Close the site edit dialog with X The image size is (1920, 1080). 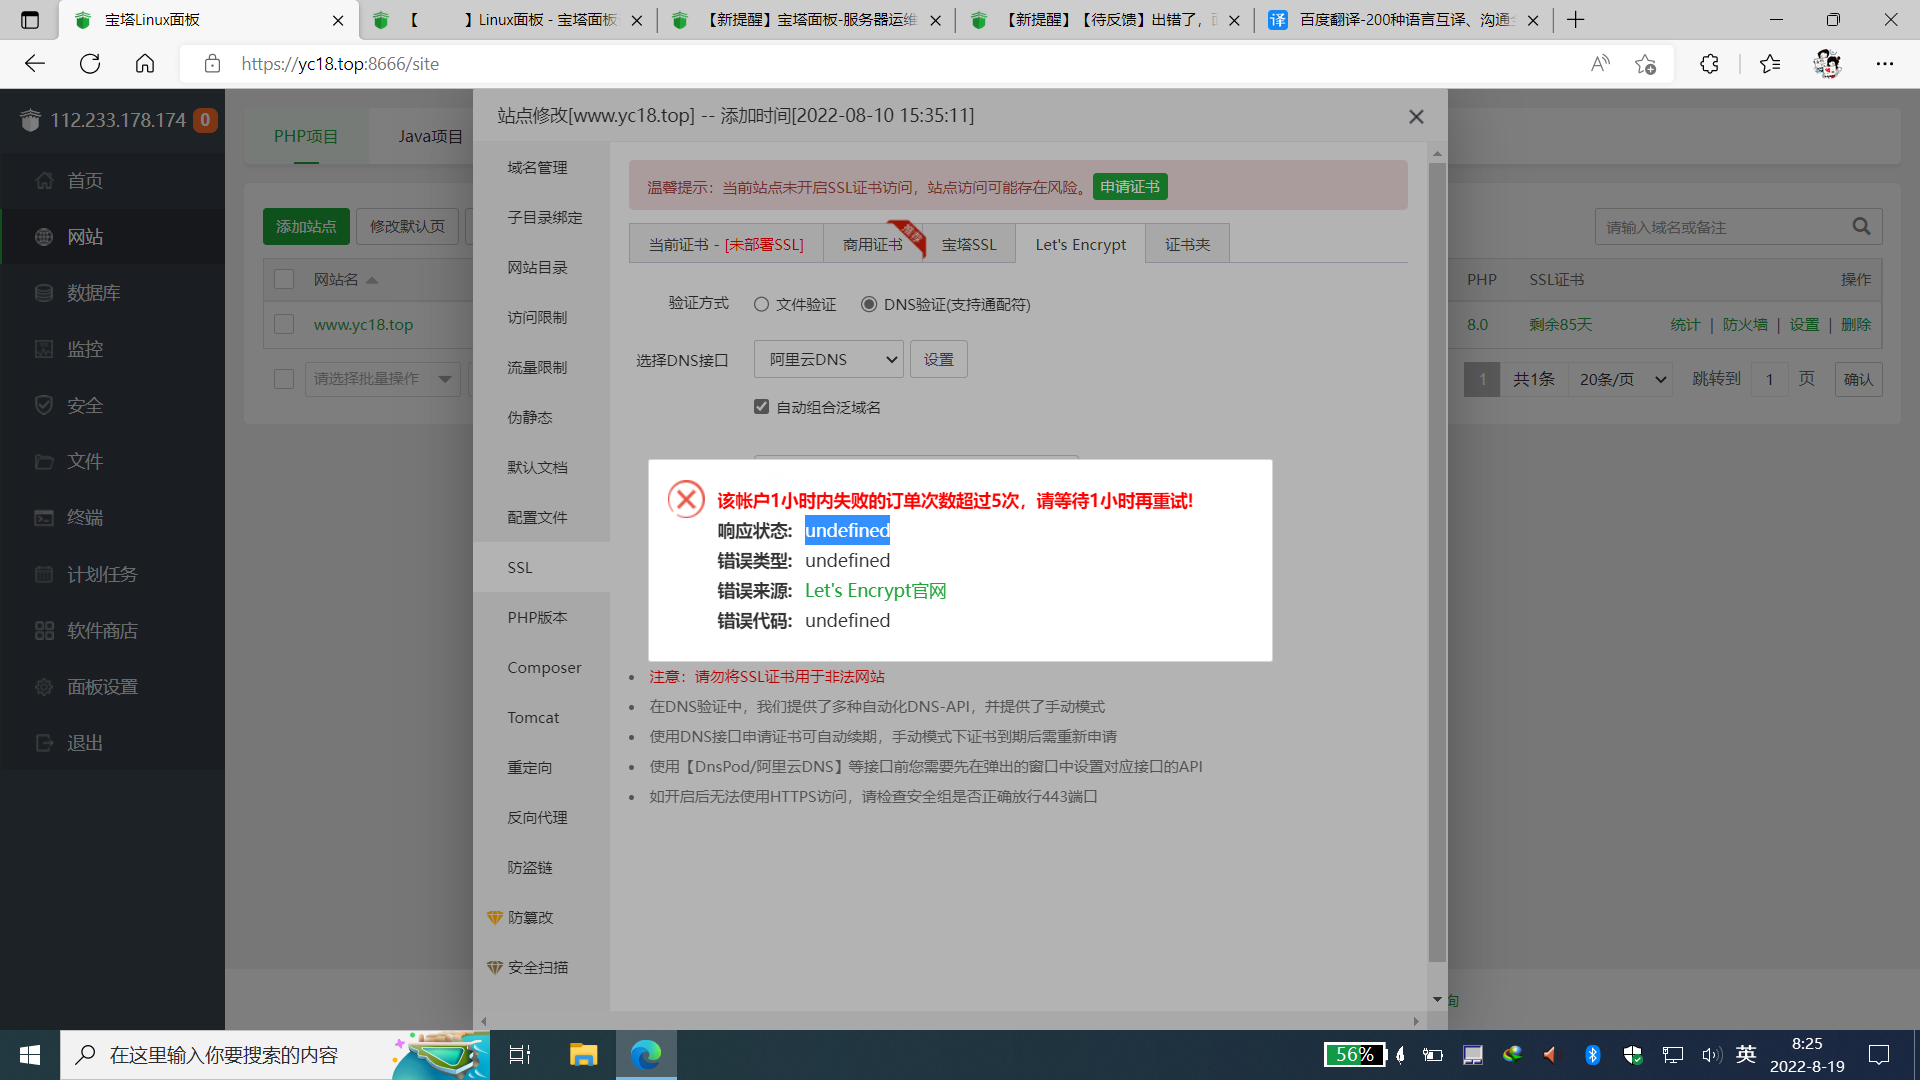(1416, 117)
